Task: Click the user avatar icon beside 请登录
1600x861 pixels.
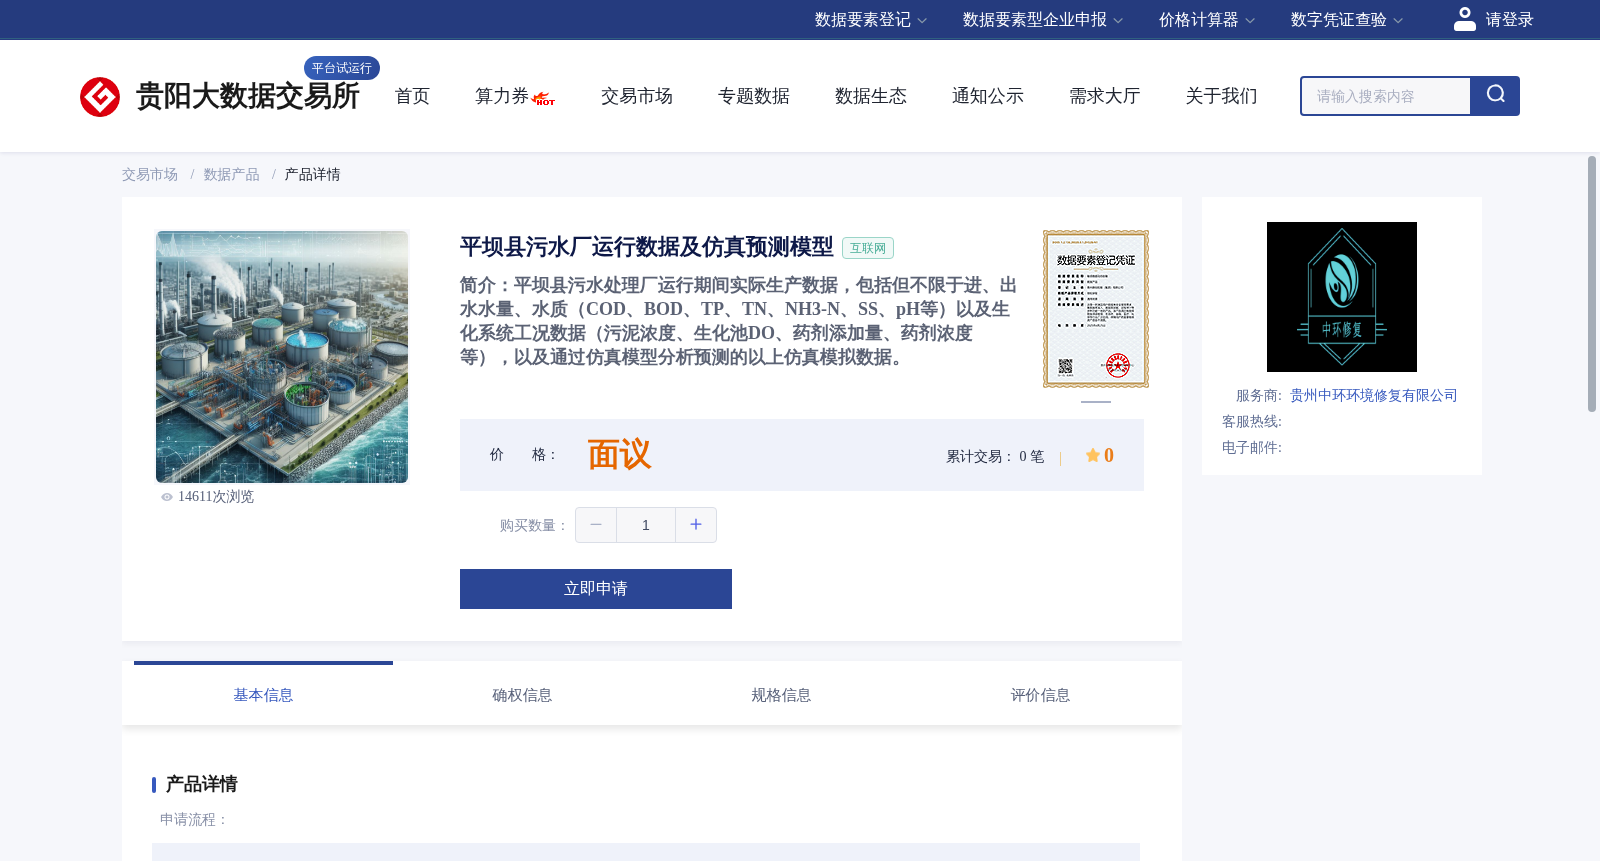Action: (1465, 19)
